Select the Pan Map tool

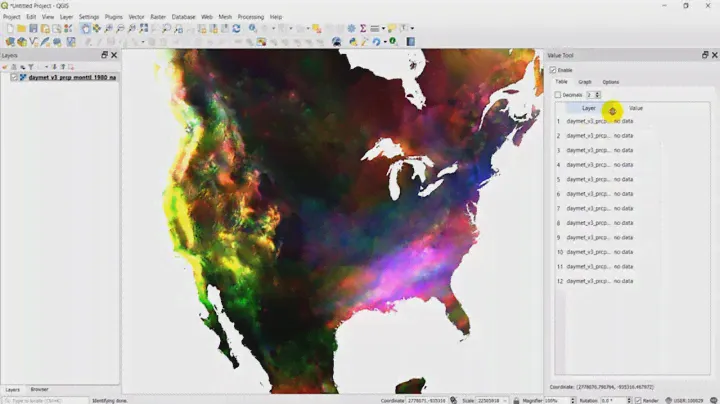click(x=86, y=29)
